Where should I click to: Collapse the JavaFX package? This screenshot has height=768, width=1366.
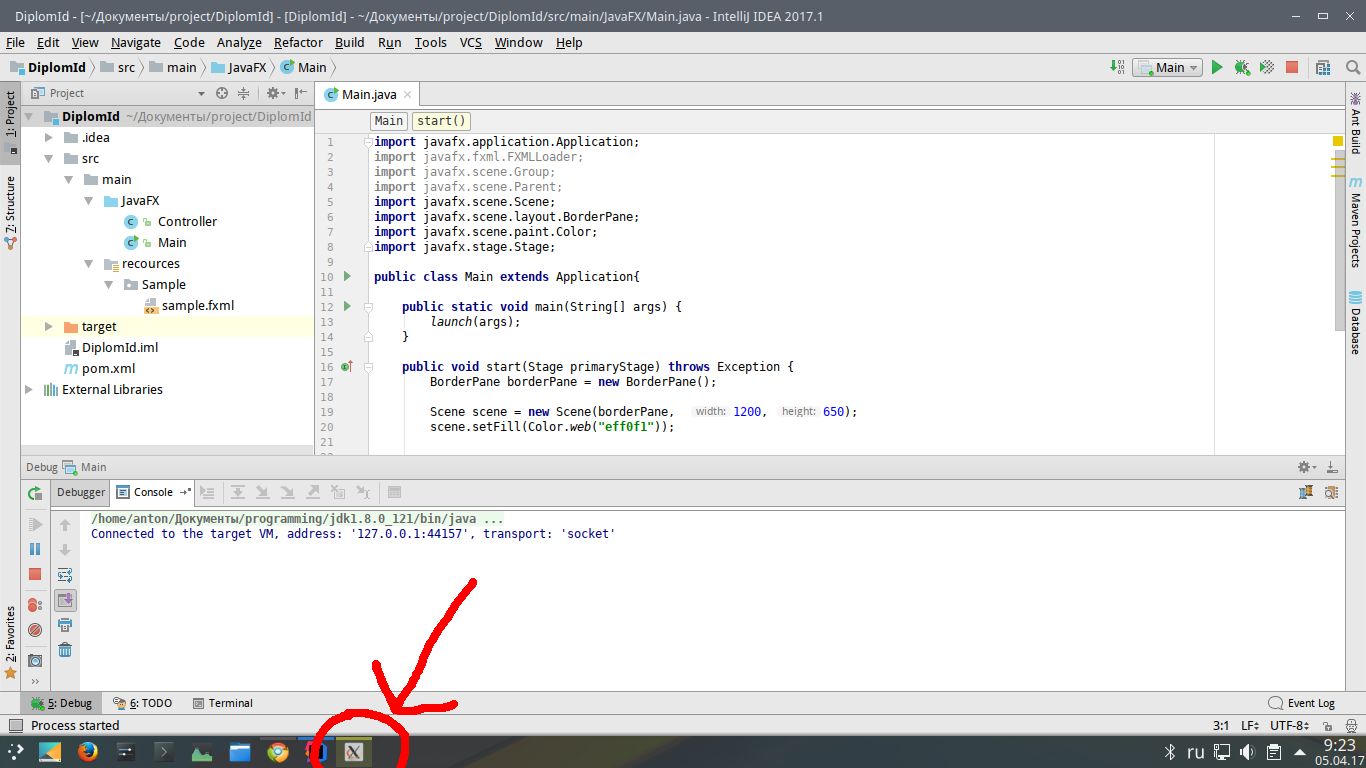click(89, 201)
